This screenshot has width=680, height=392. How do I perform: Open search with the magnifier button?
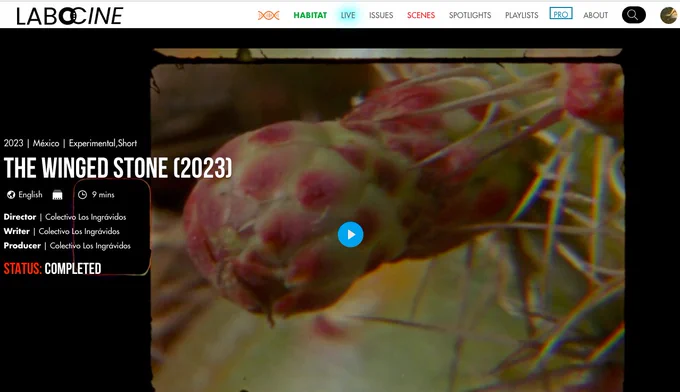(x=634, y=15)
